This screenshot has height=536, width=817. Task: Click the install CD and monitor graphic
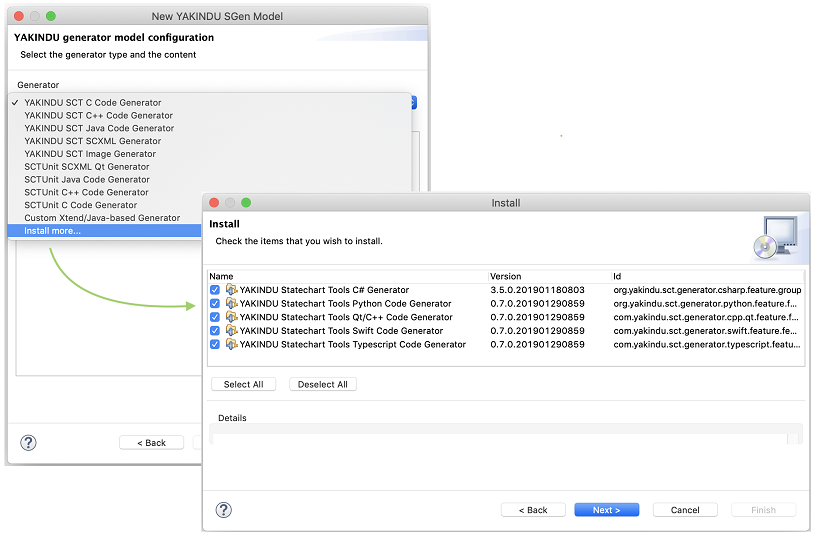(776, 238)
